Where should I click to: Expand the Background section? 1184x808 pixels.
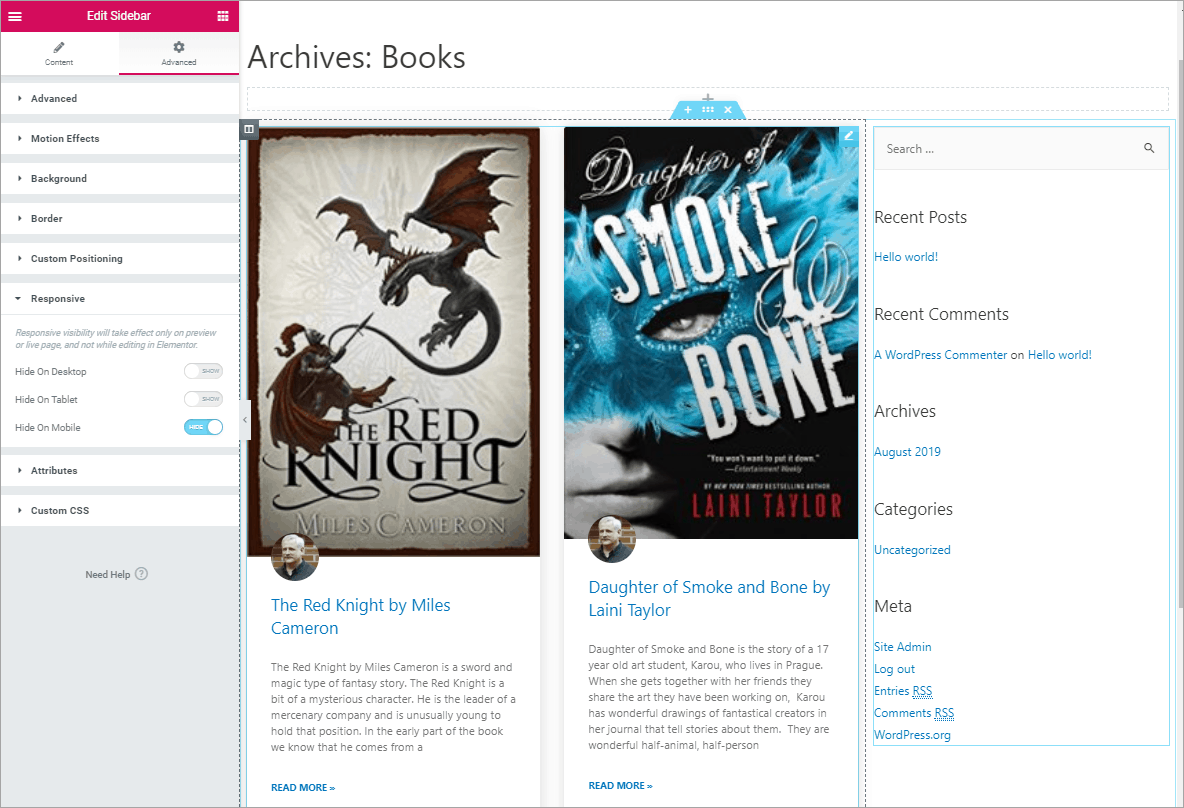coord(120,178)
